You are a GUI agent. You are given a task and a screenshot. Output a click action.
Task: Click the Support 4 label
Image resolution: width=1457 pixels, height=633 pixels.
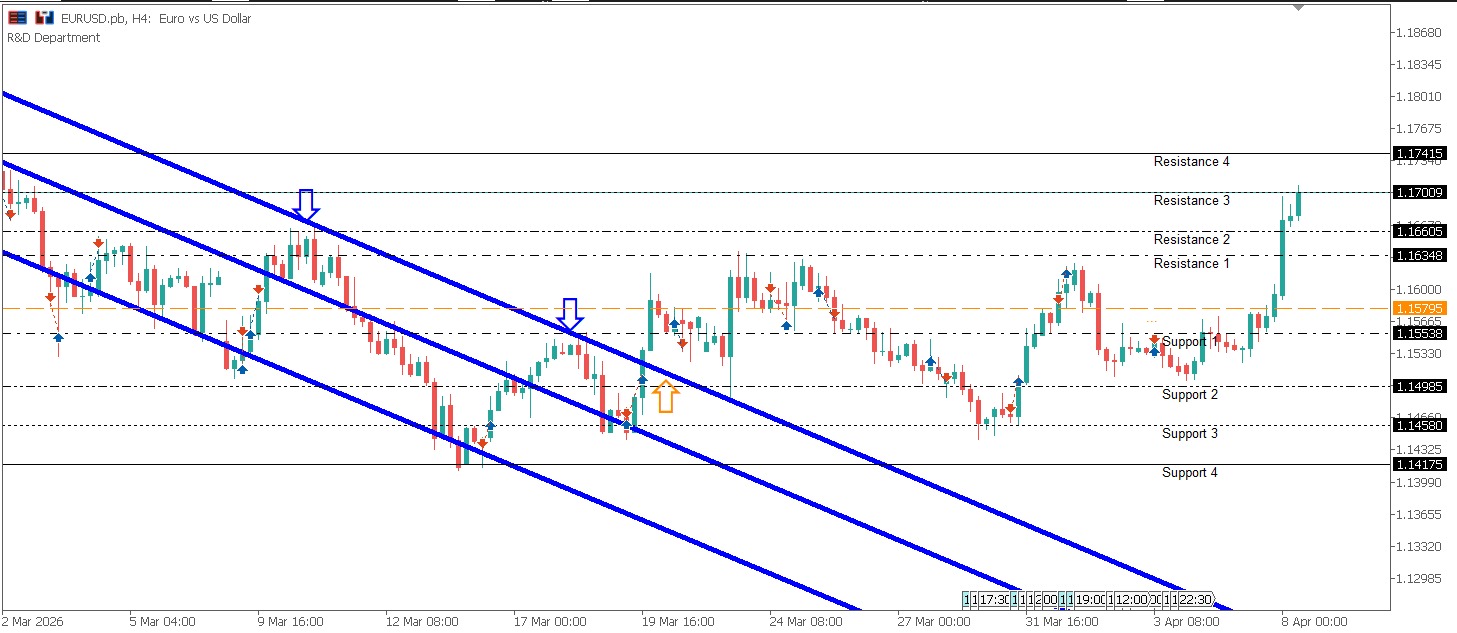tap(1188, 472)
